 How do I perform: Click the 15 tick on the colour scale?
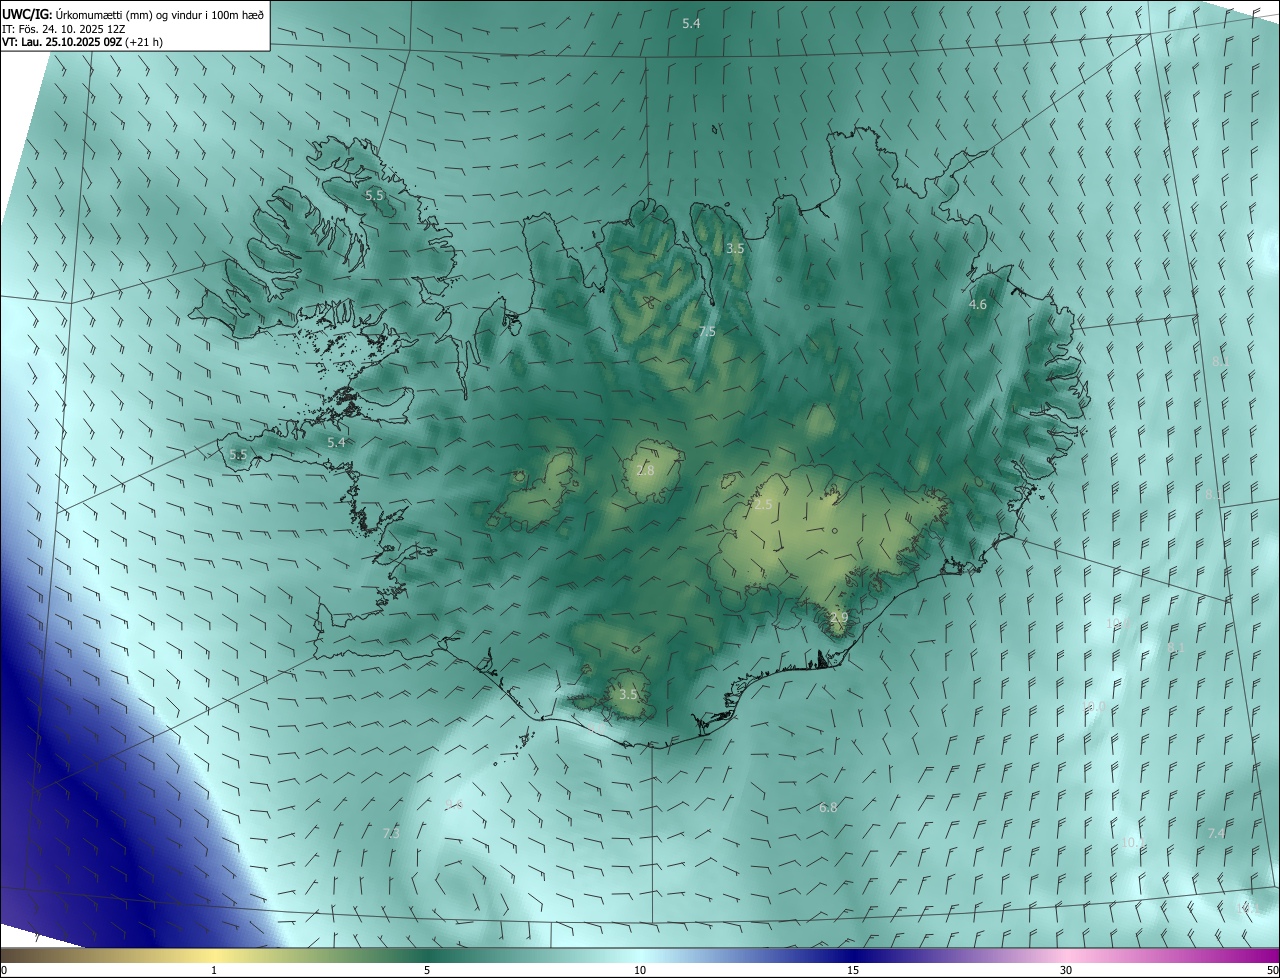click(853, 971)
